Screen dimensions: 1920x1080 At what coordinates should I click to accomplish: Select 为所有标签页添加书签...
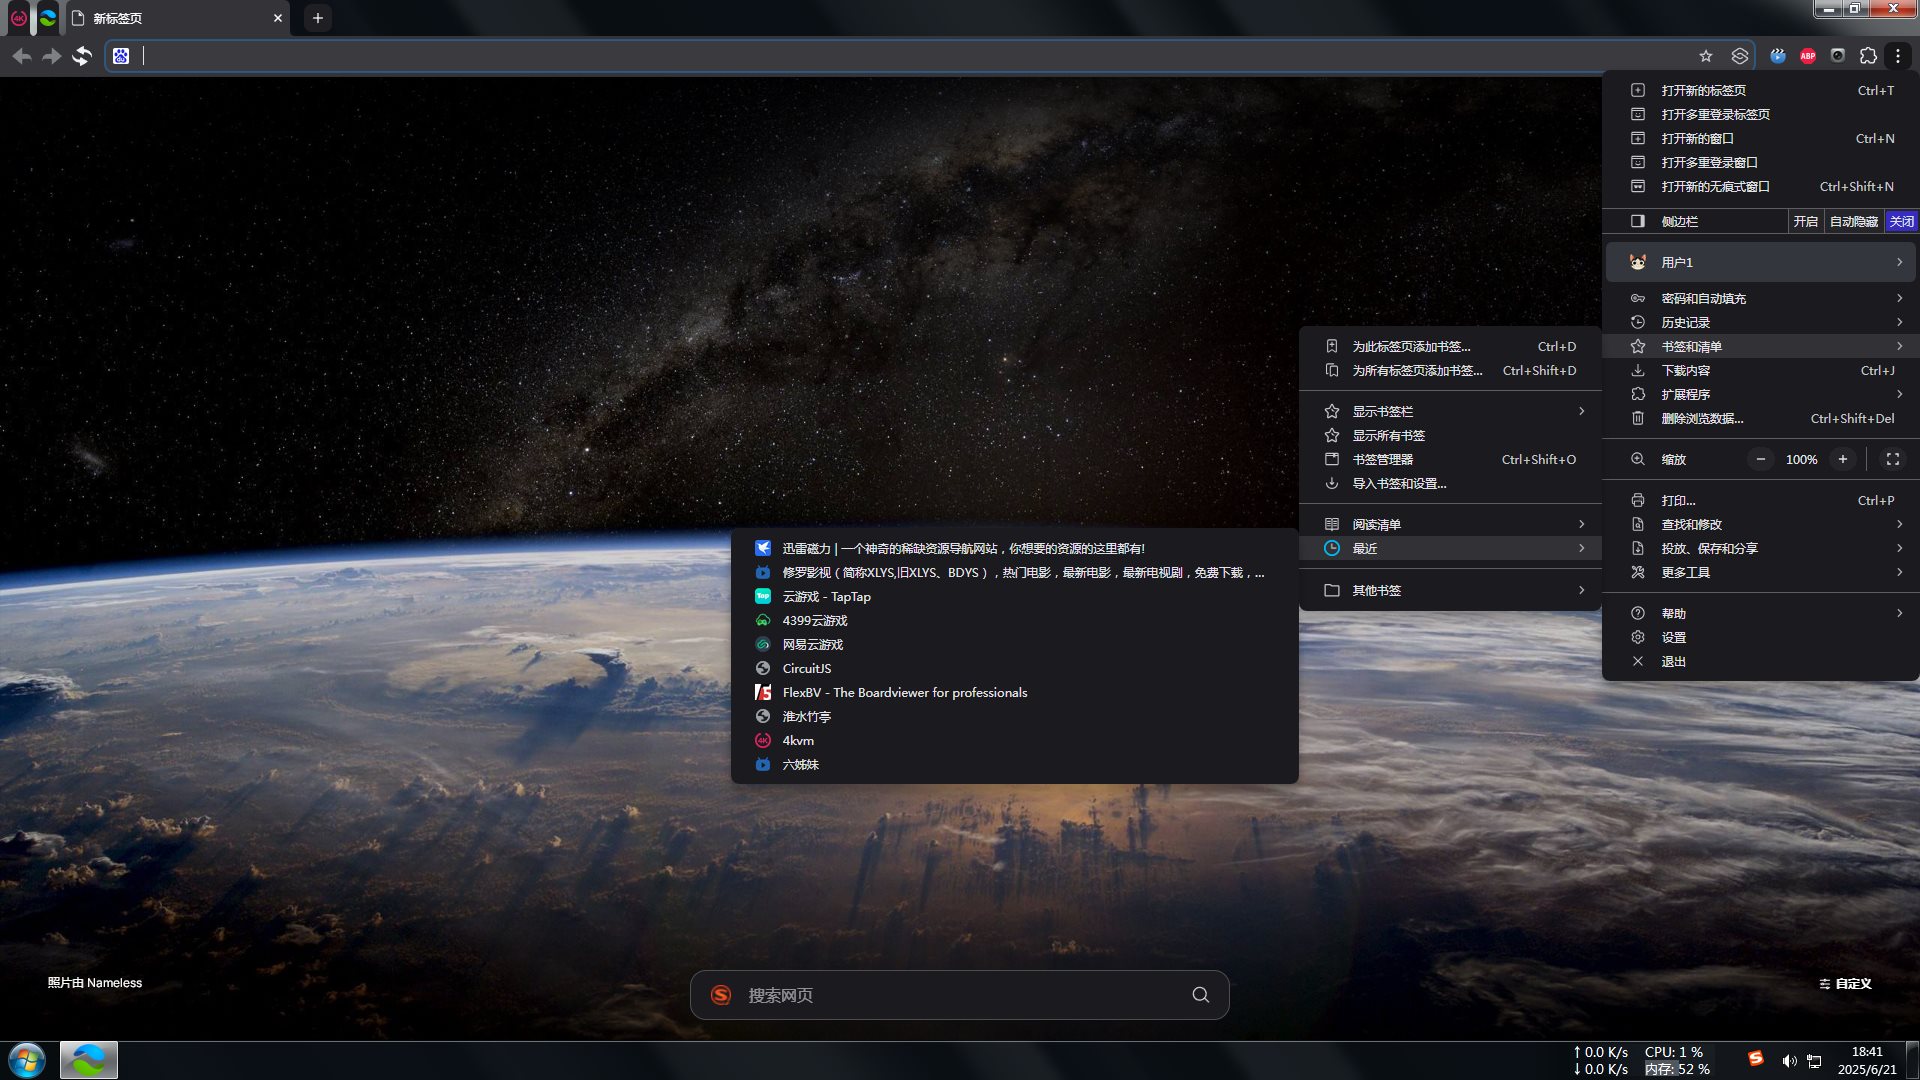pos(1450,371)
